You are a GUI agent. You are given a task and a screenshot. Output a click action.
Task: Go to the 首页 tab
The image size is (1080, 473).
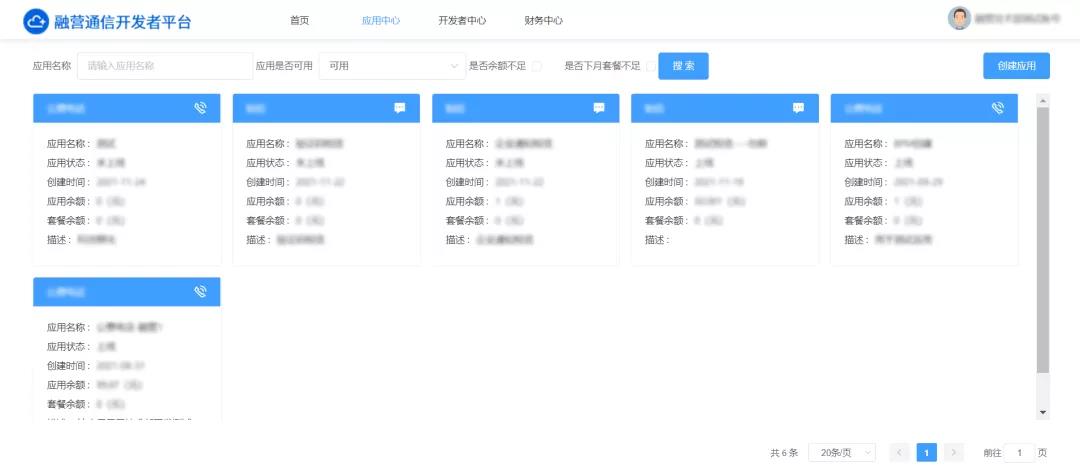pos(299,20)
